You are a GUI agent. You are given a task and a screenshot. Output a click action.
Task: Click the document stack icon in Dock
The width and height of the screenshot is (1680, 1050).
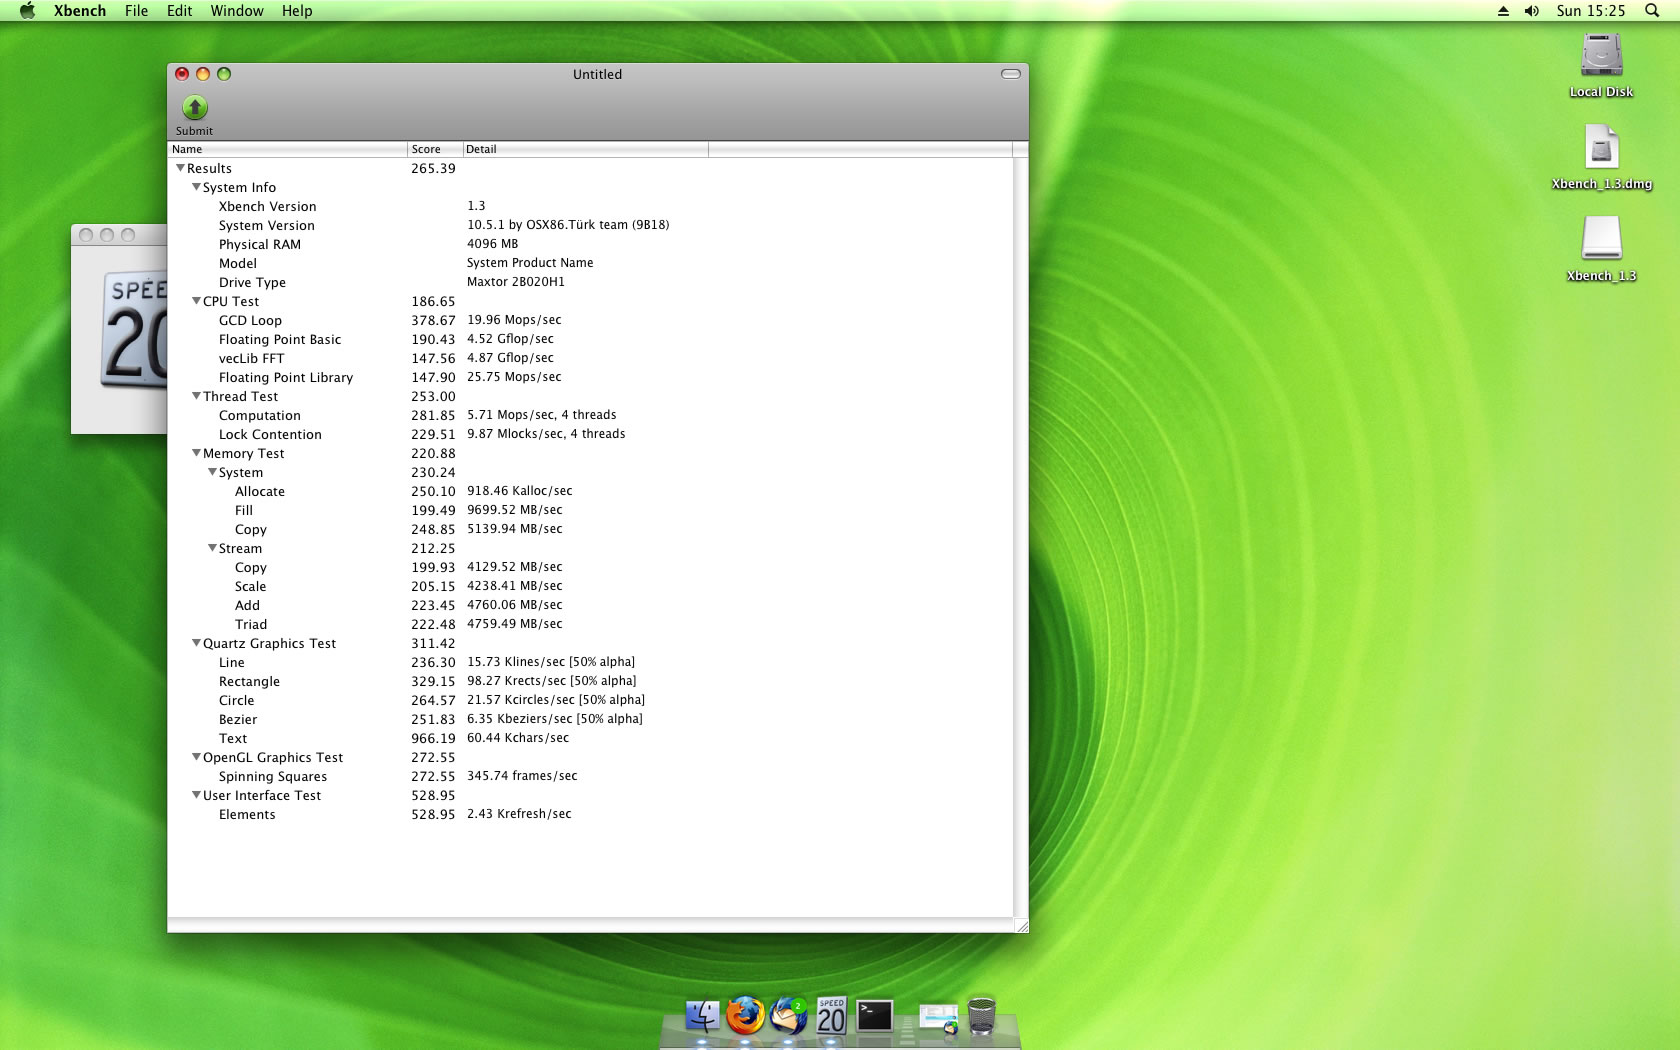point(938,1018)
